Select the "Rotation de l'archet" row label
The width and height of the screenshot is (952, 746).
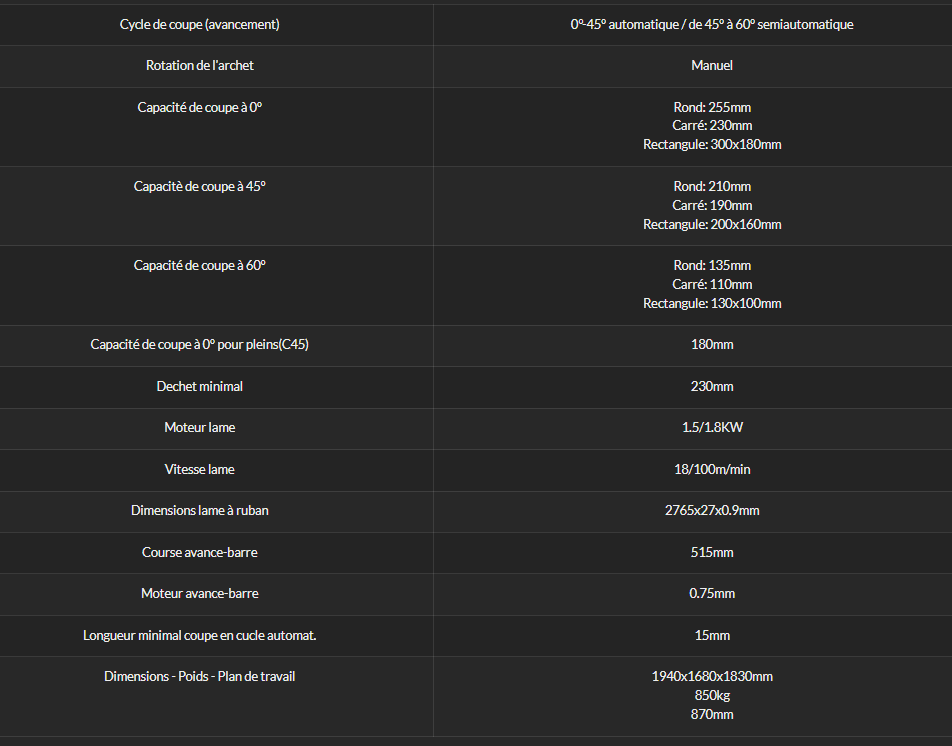199,65
